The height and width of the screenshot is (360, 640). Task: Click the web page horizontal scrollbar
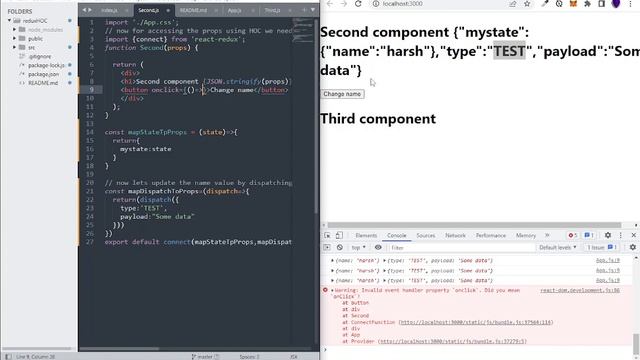coord(474,225)
